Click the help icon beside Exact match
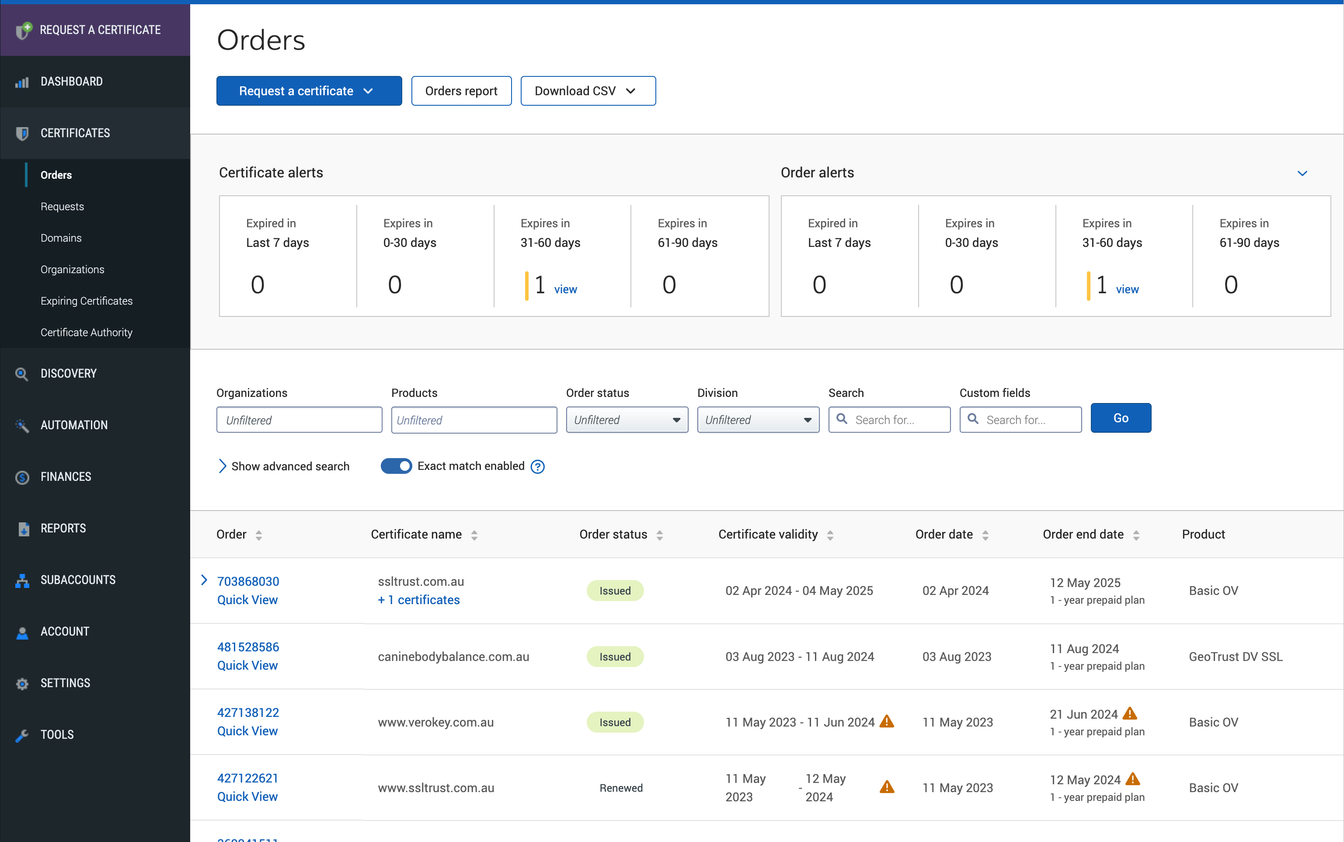This screenshot has height=842, width=1344. 537,466
